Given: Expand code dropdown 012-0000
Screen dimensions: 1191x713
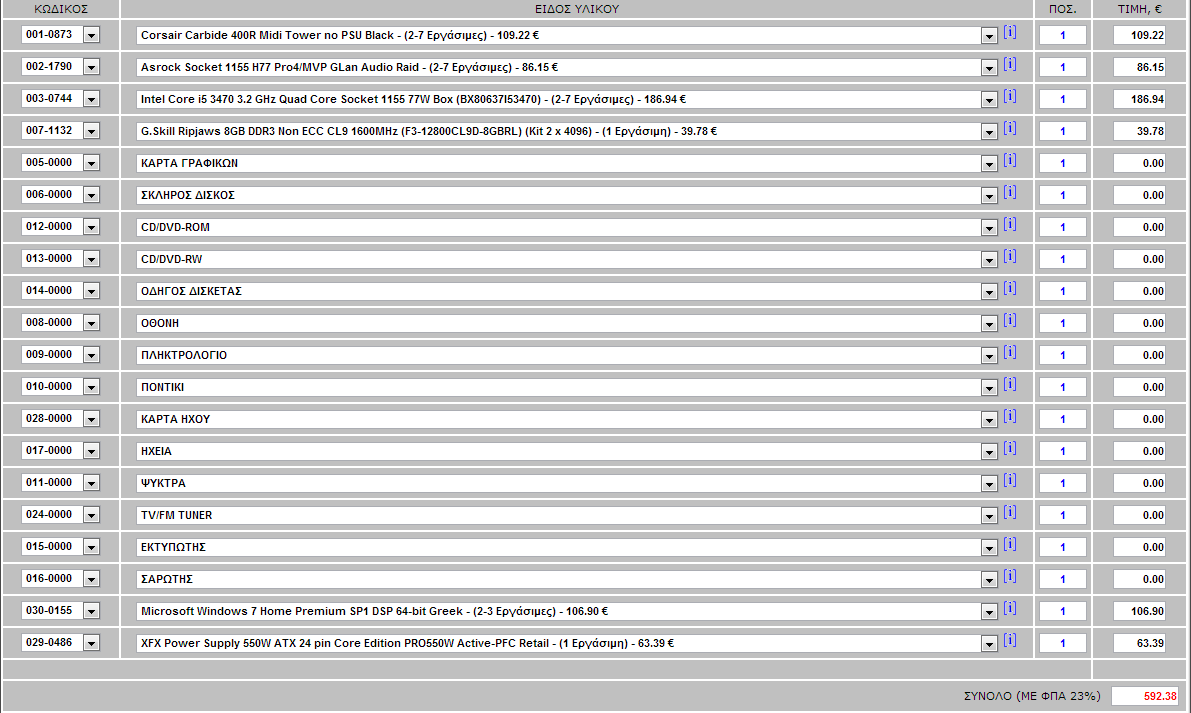Looking at the screenshot, I should (x=91, y=227).
